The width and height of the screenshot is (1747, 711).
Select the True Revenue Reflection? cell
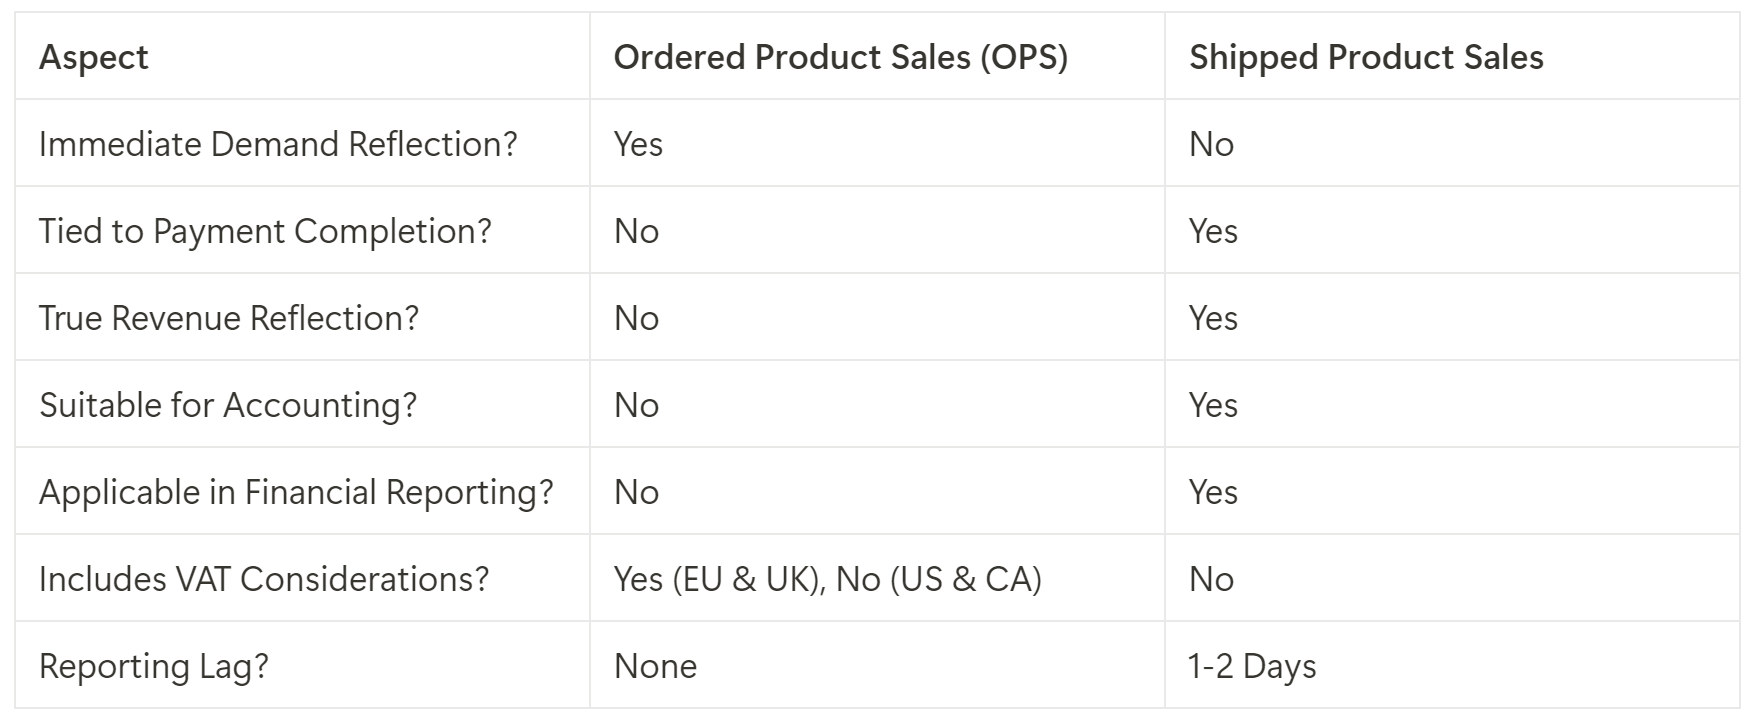(x=229, y=318)
